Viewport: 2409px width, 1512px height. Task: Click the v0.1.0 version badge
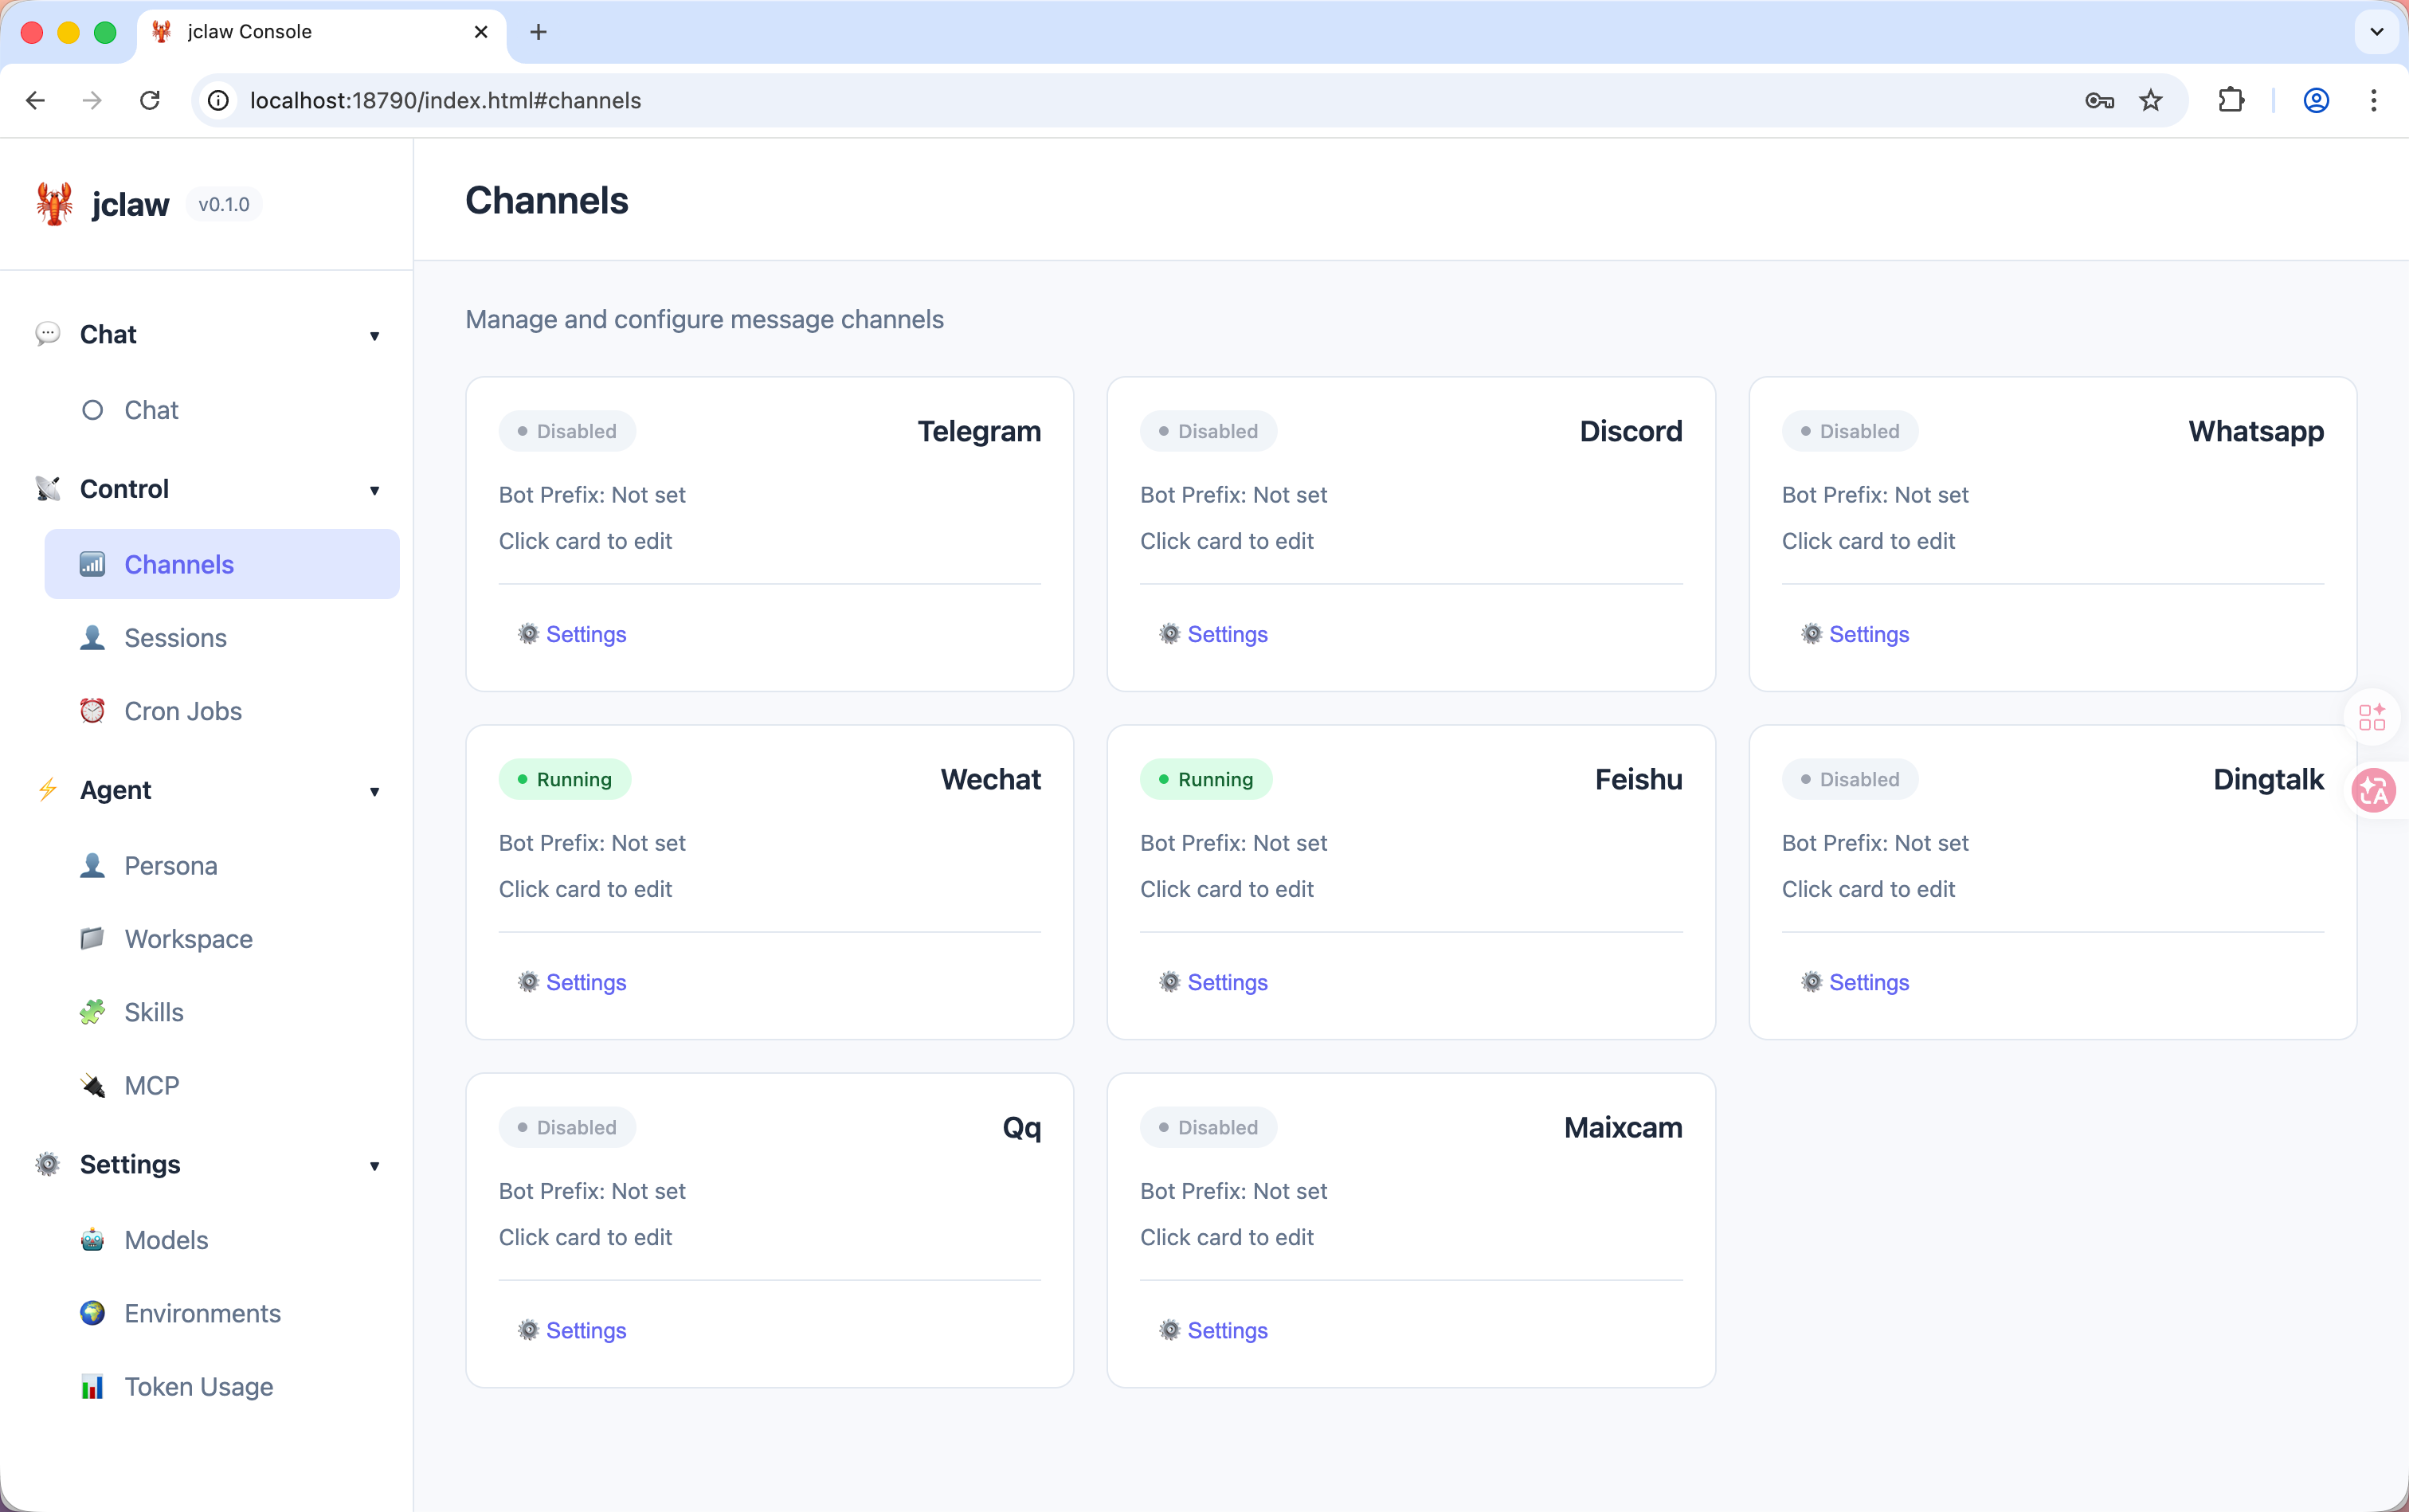pos(224,204)
